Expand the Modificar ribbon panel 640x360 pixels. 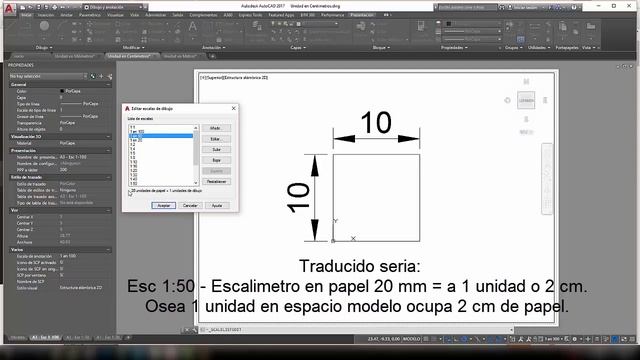pyautogui.click(x=133, y=48)
